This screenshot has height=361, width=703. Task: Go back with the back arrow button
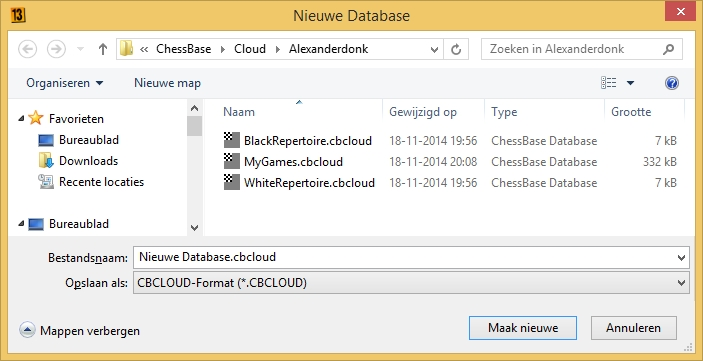(x=27, y=49)
